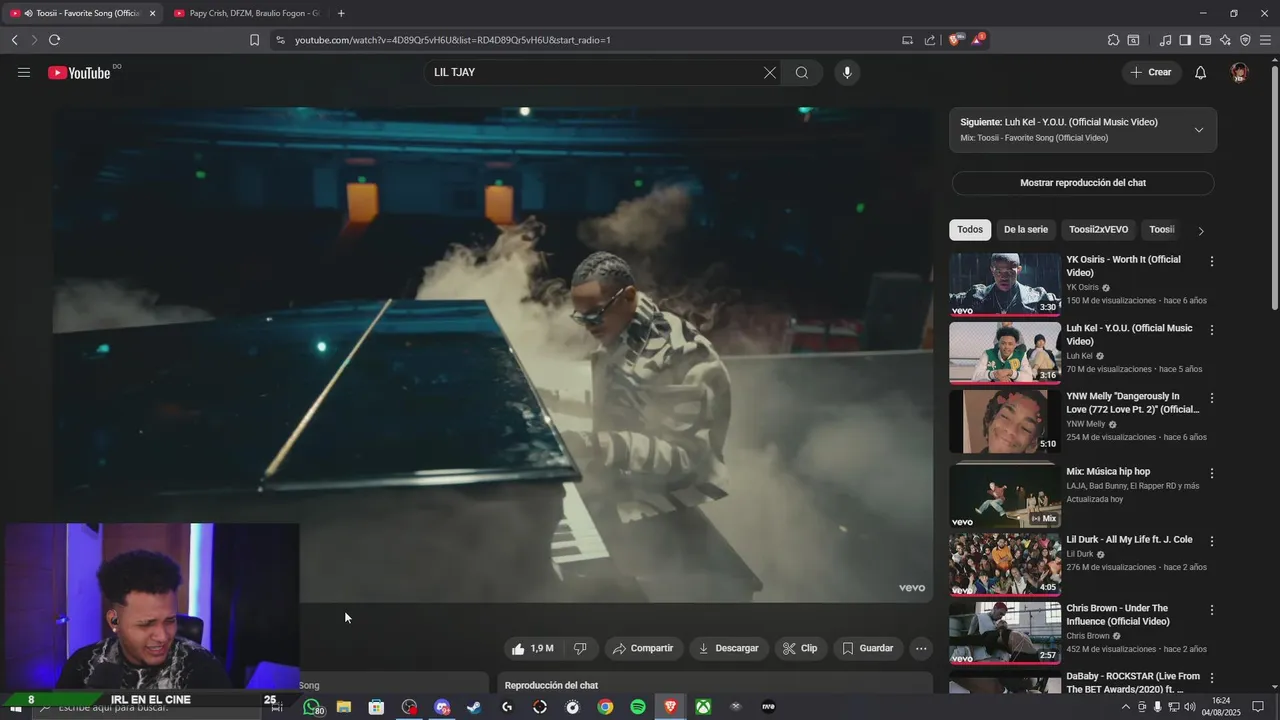Open Brave Rewards triangle icon

click(x=977, y=40)
